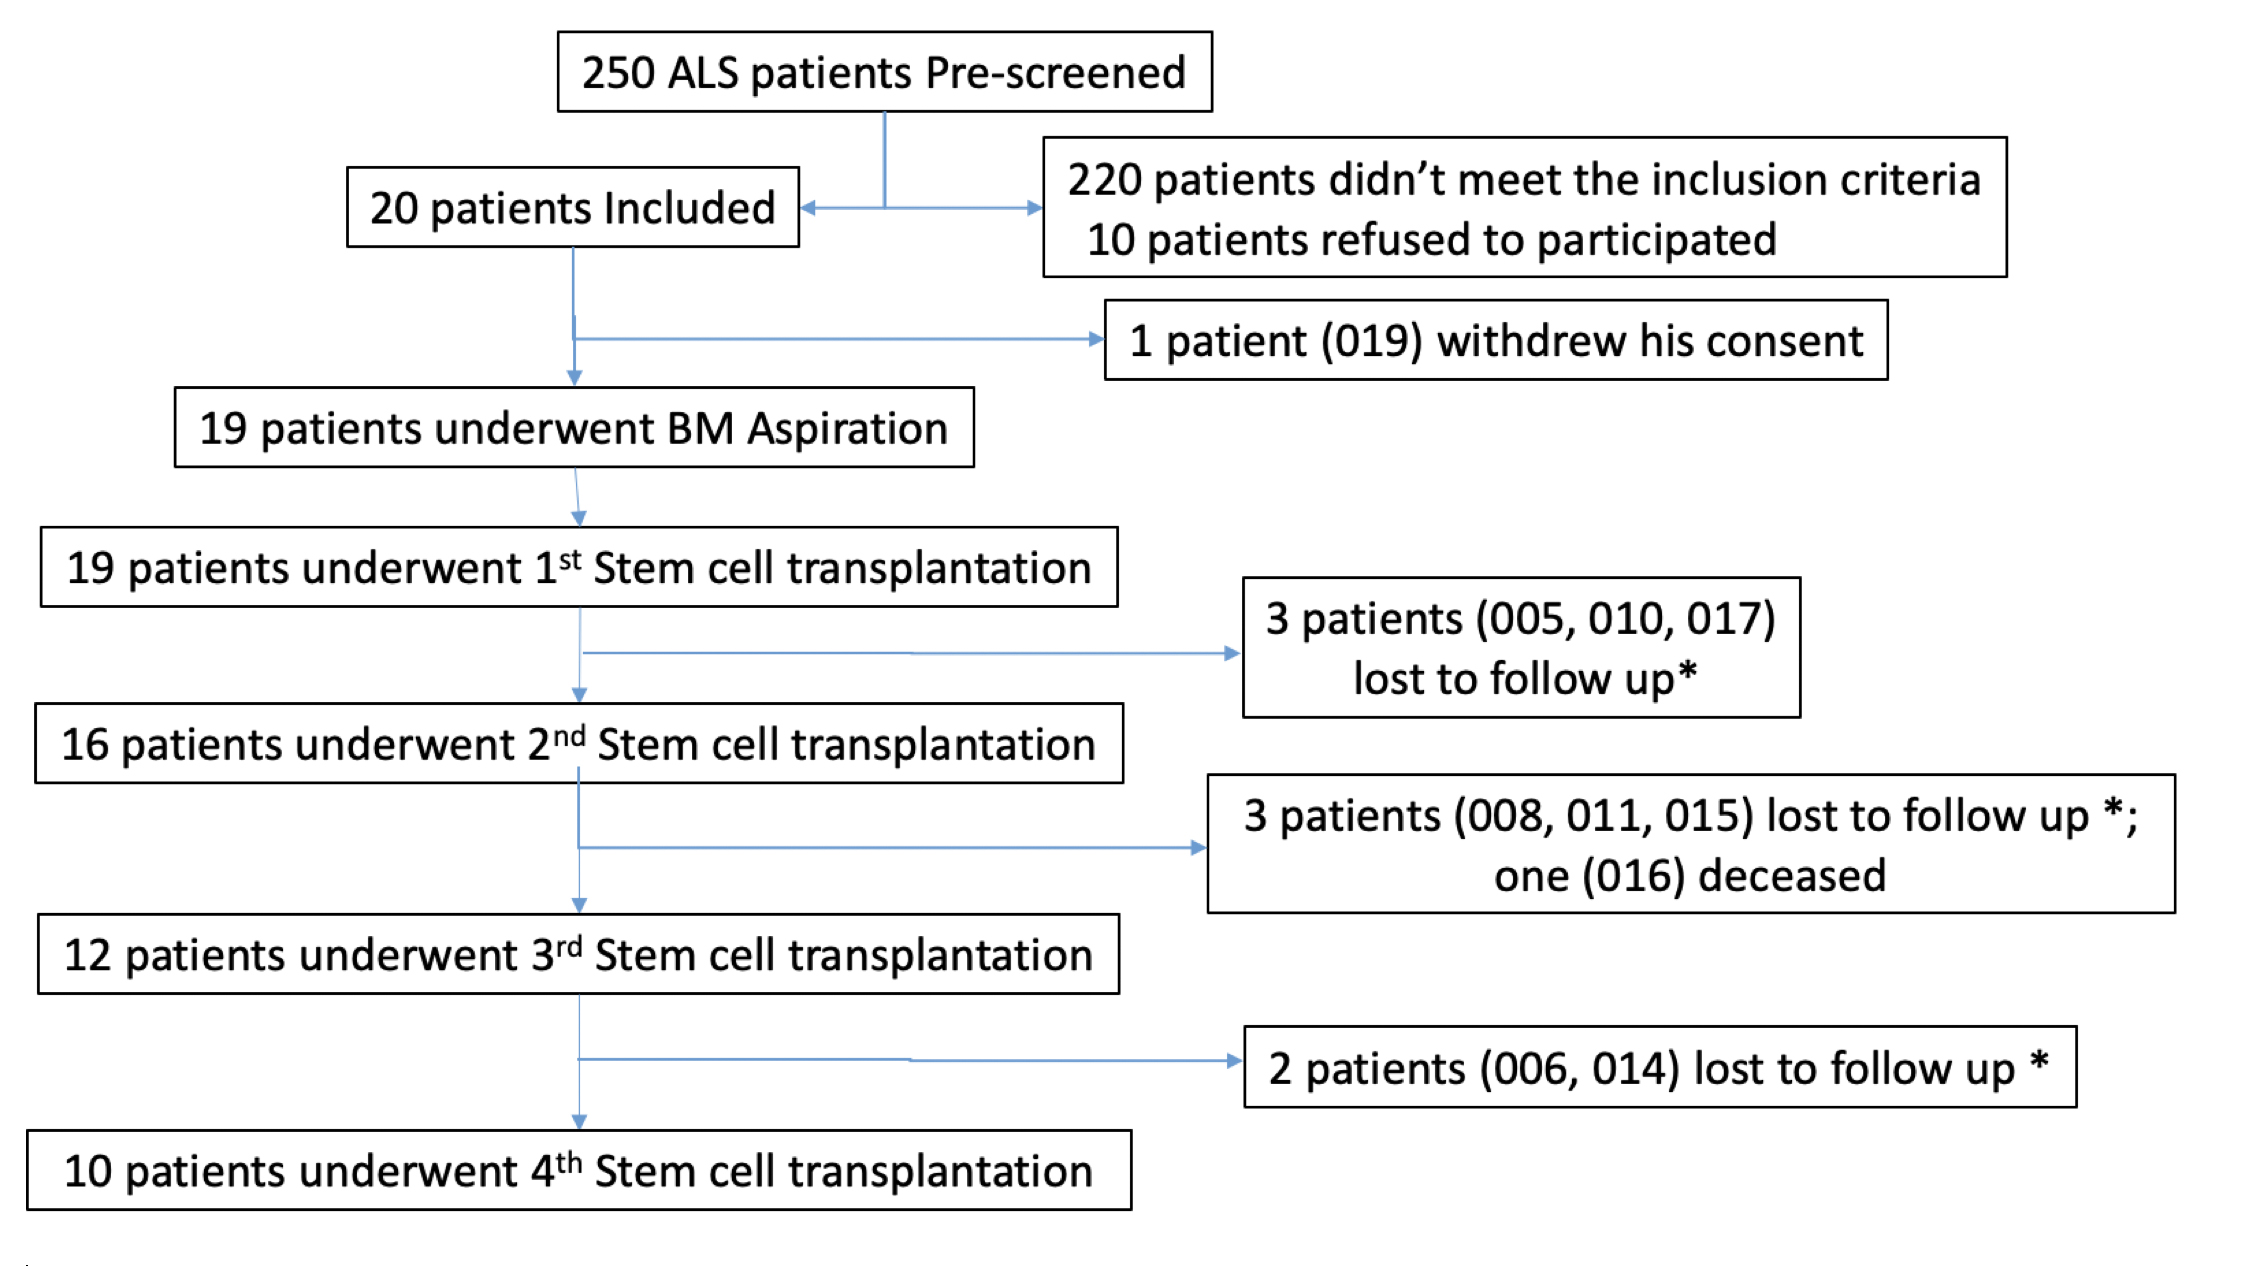Click the arrowhead pointing to "(005, 010, 017)" box
The height and width of the screenshot is (1266, 2242).
pos(1232,653)
